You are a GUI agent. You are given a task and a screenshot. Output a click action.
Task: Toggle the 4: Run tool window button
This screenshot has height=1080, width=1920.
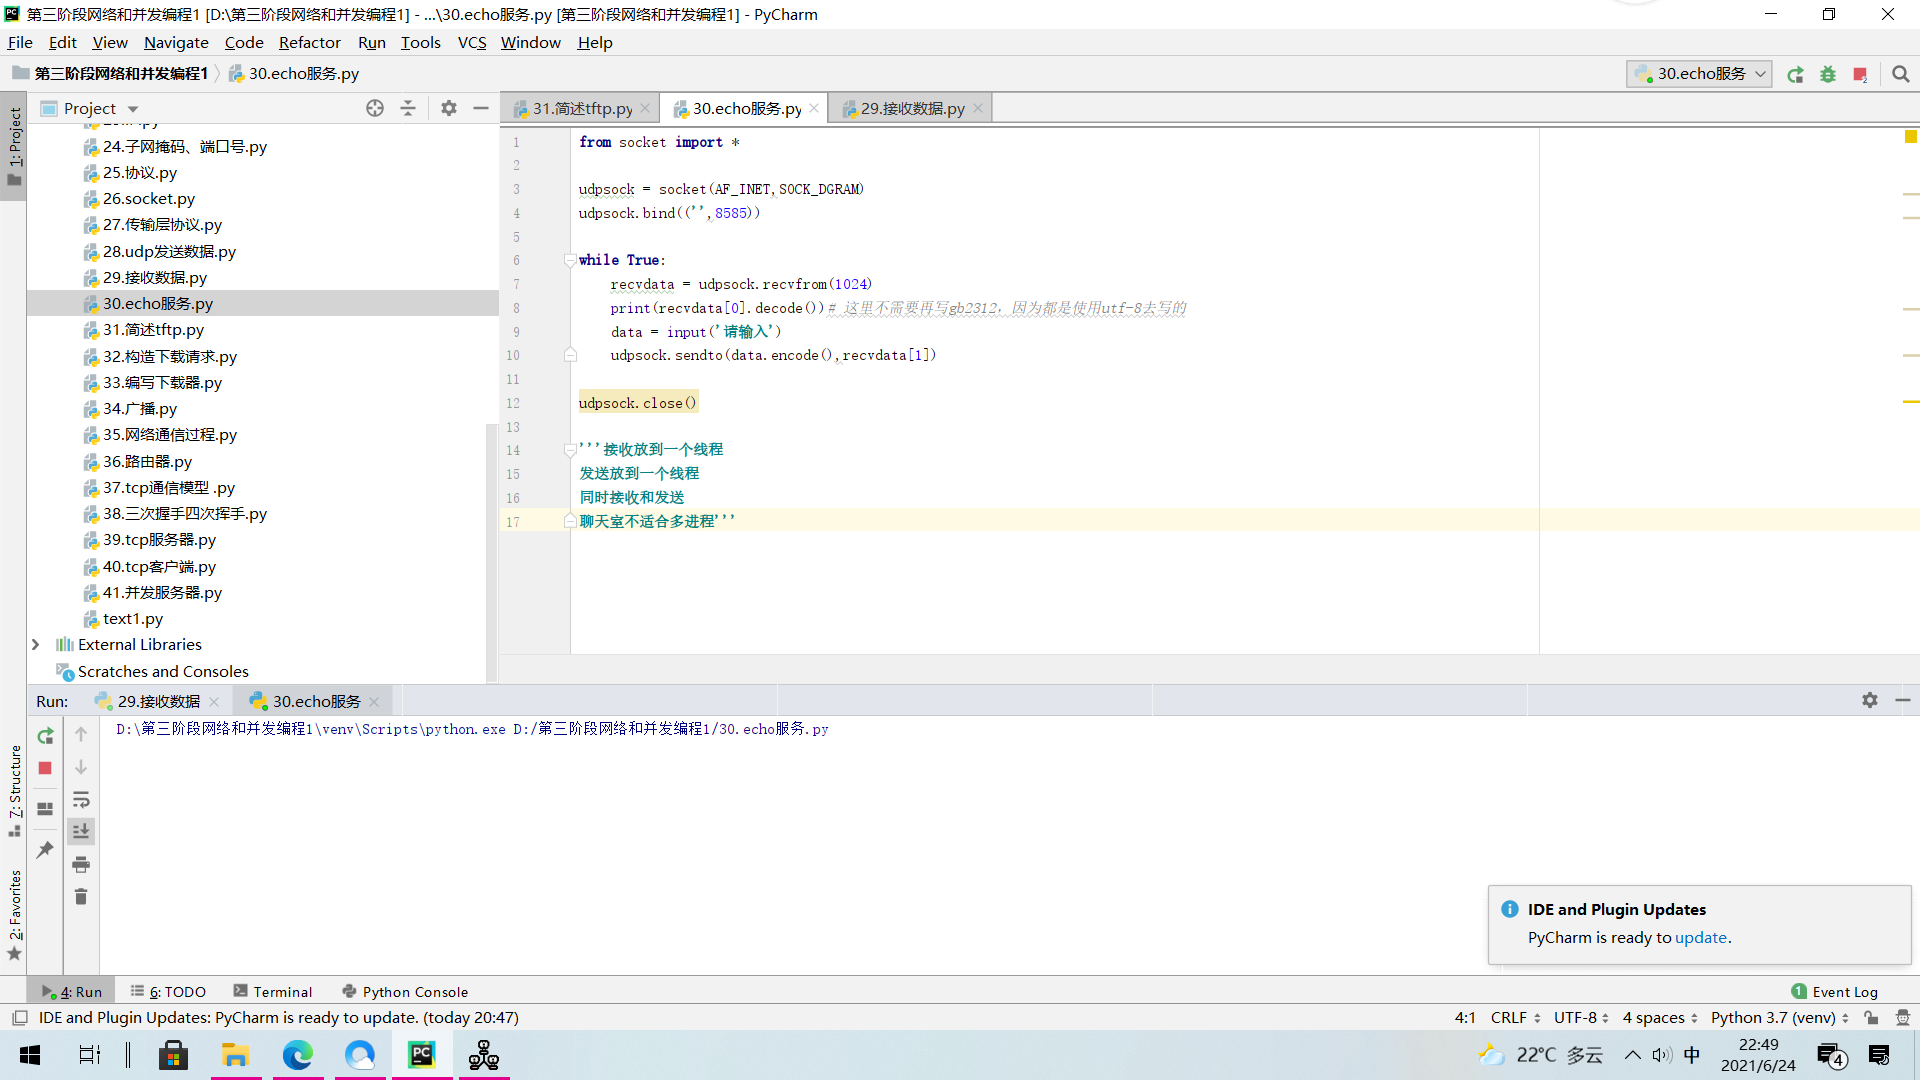72,991
